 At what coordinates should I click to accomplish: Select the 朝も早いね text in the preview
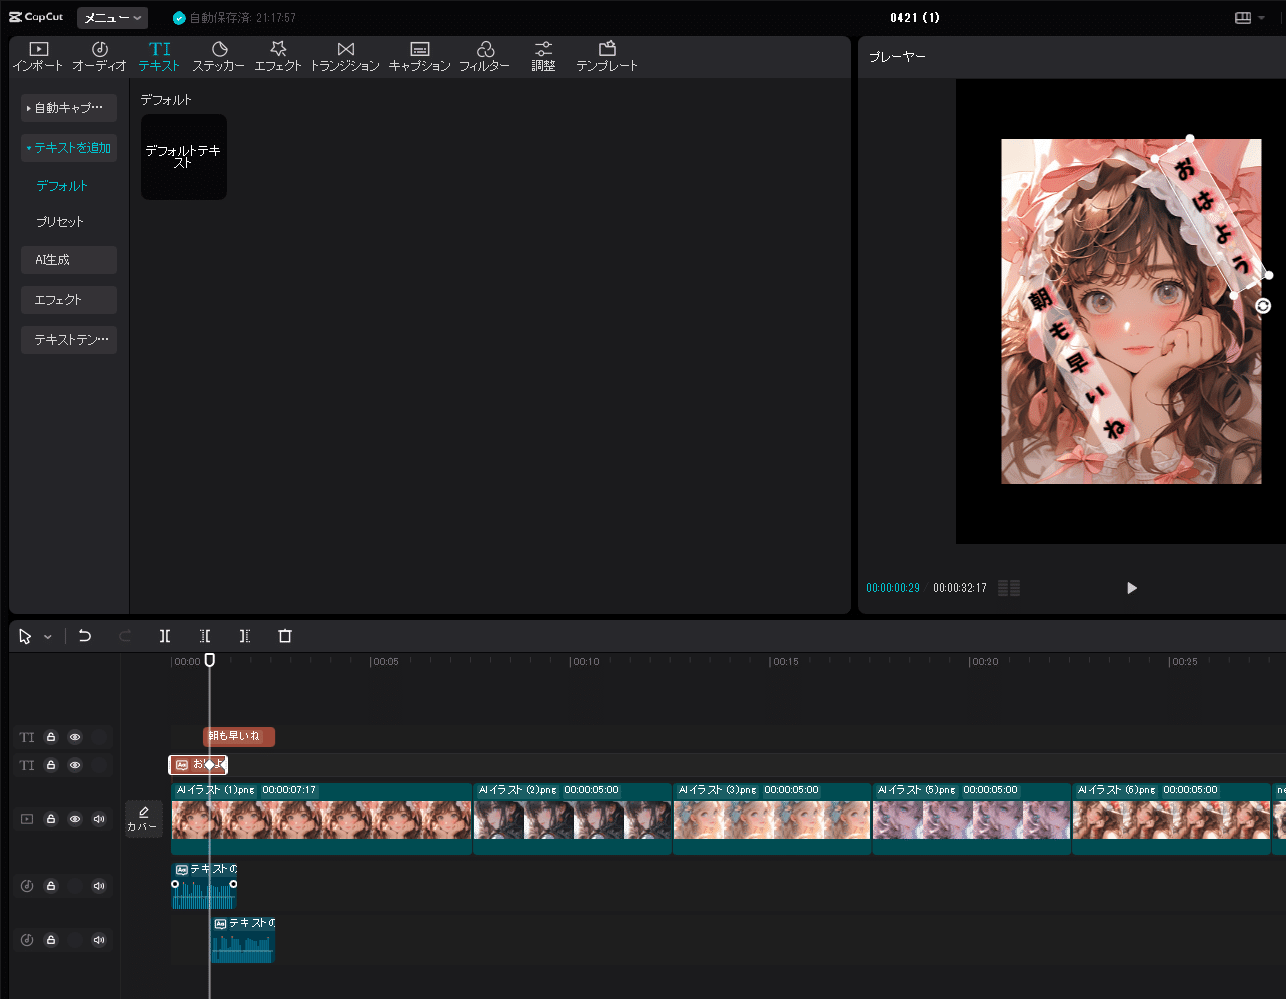1078,362
